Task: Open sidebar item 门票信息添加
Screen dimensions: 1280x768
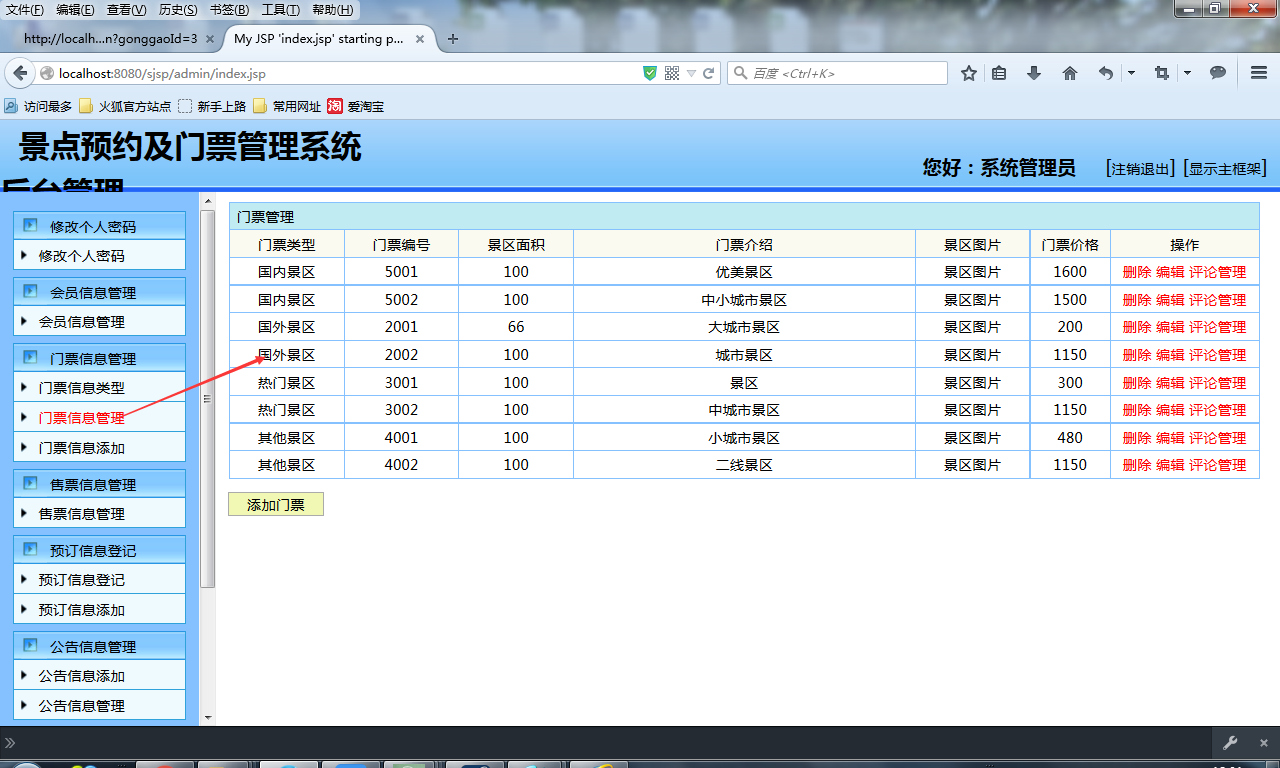Action: 82,448
